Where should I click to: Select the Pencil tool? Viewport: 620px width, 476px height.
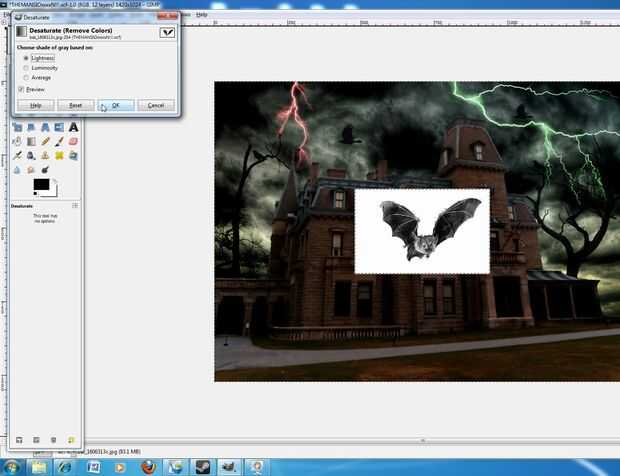pyautogui.click(x=45, y=142)
